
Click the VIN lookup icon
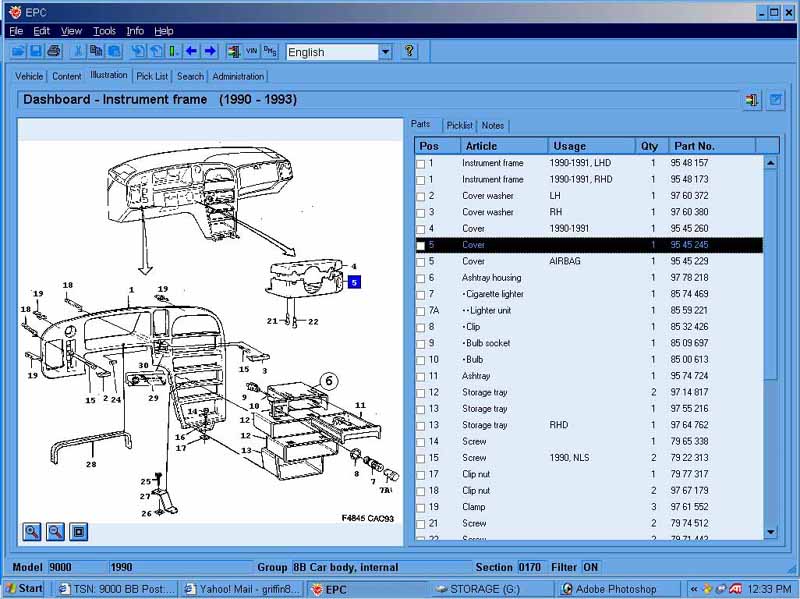coord(252,51)
